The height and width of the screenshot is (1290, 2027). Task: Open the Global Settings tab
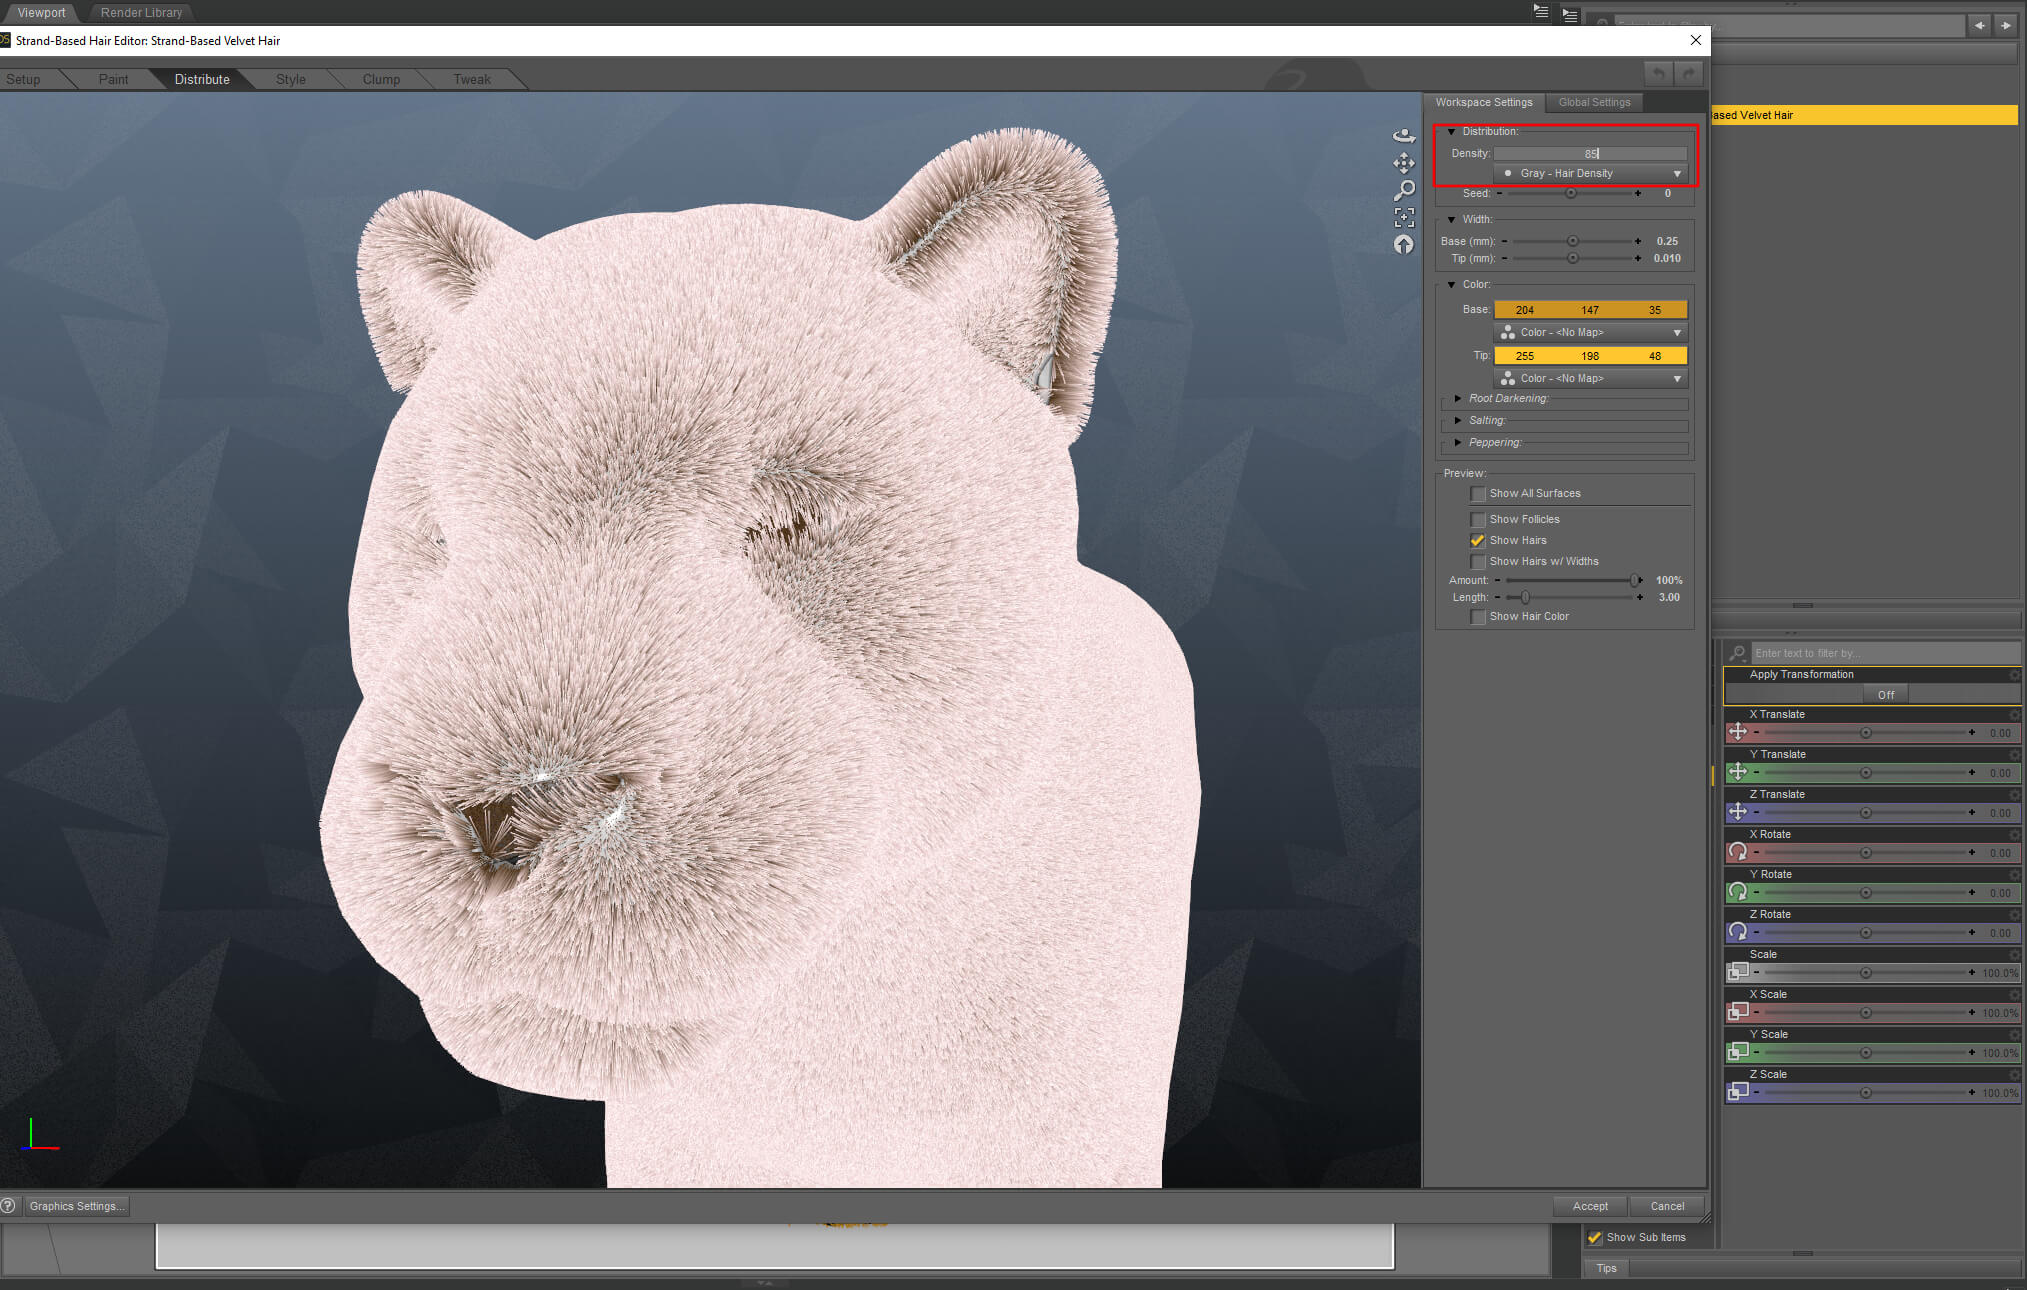pos(1593,102)
